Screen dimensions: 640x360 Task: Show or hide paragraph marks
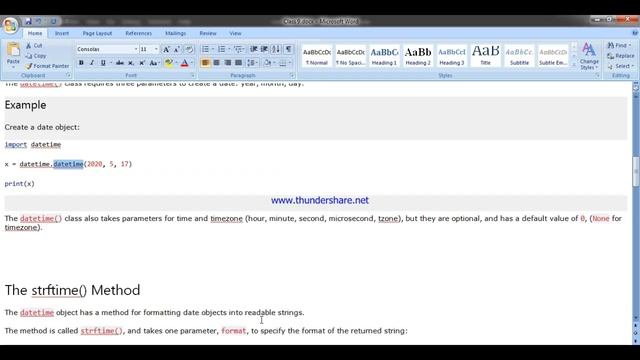coord(288,49)
